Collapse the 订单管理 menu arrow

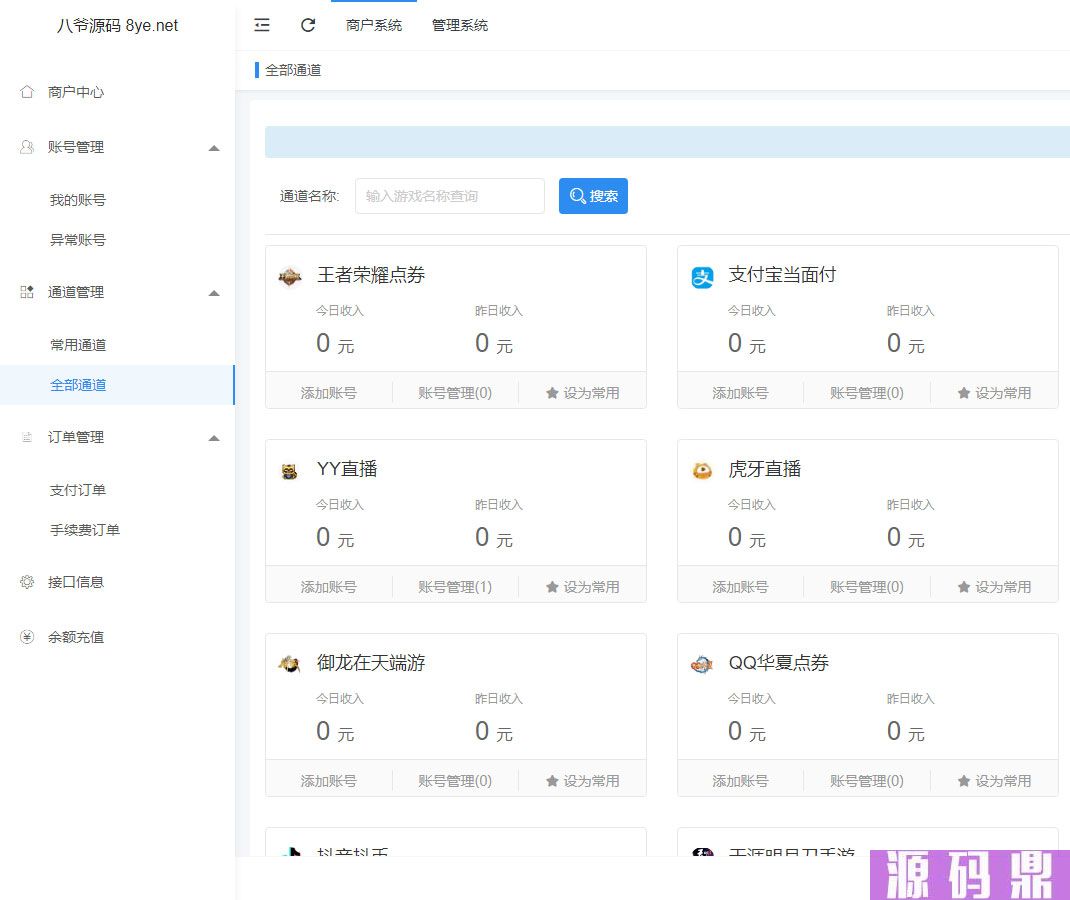click(x=214, y=438)
